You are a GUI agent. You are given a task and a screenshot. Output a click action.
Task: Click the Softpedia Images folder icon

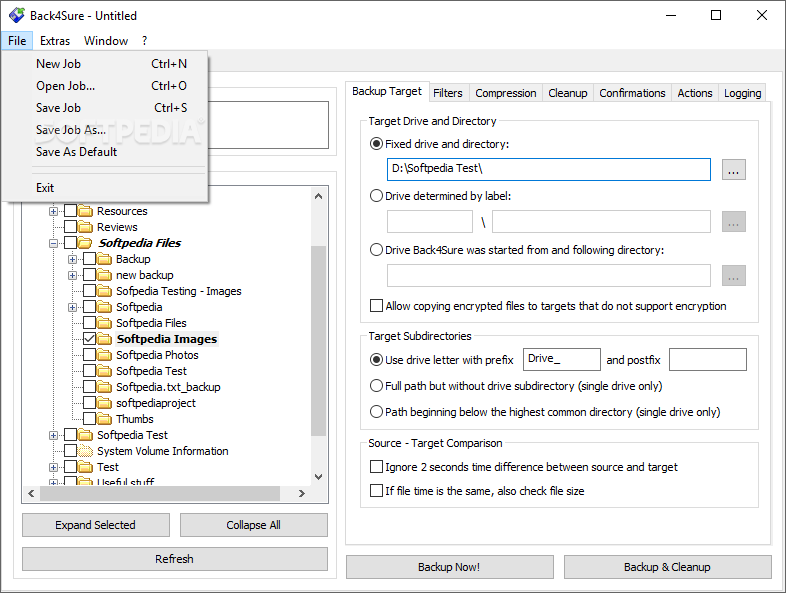click(105, 339)
